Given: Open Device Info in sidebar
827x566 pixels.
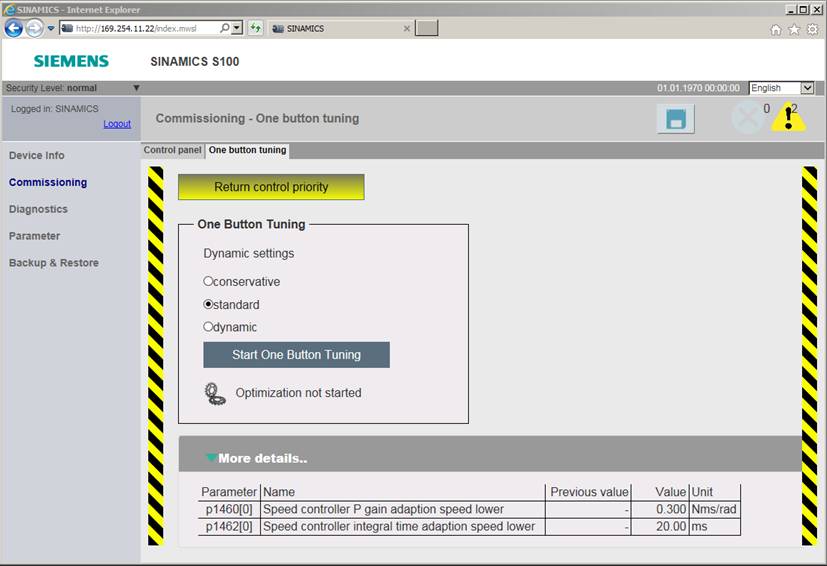Looking at the screenshot, I should coord(36,156).
